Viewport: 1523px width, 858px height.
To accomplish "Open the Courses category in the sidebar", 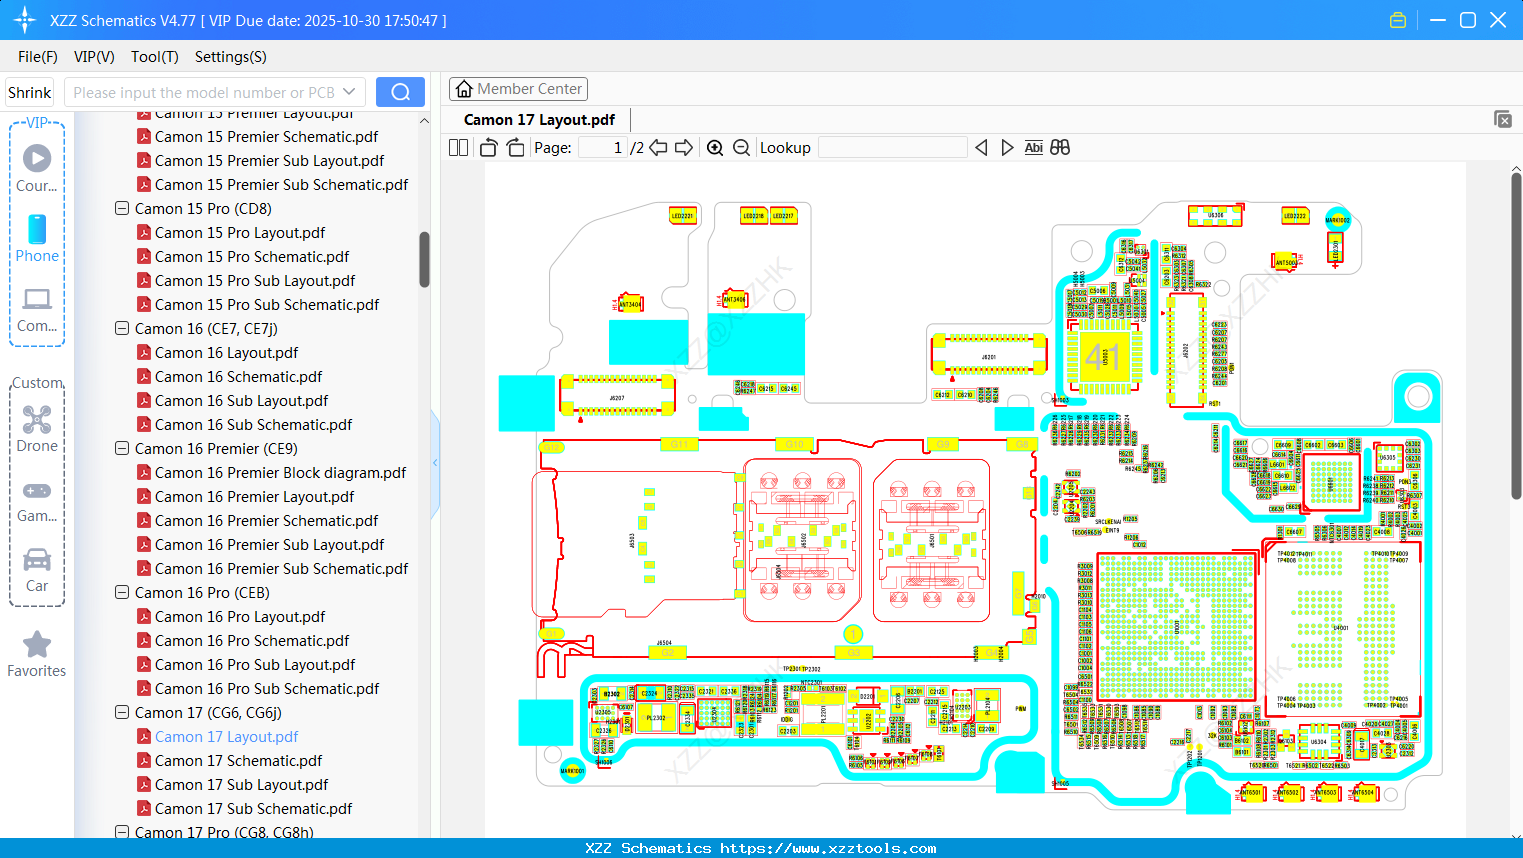I will click(x=37, y=168).
